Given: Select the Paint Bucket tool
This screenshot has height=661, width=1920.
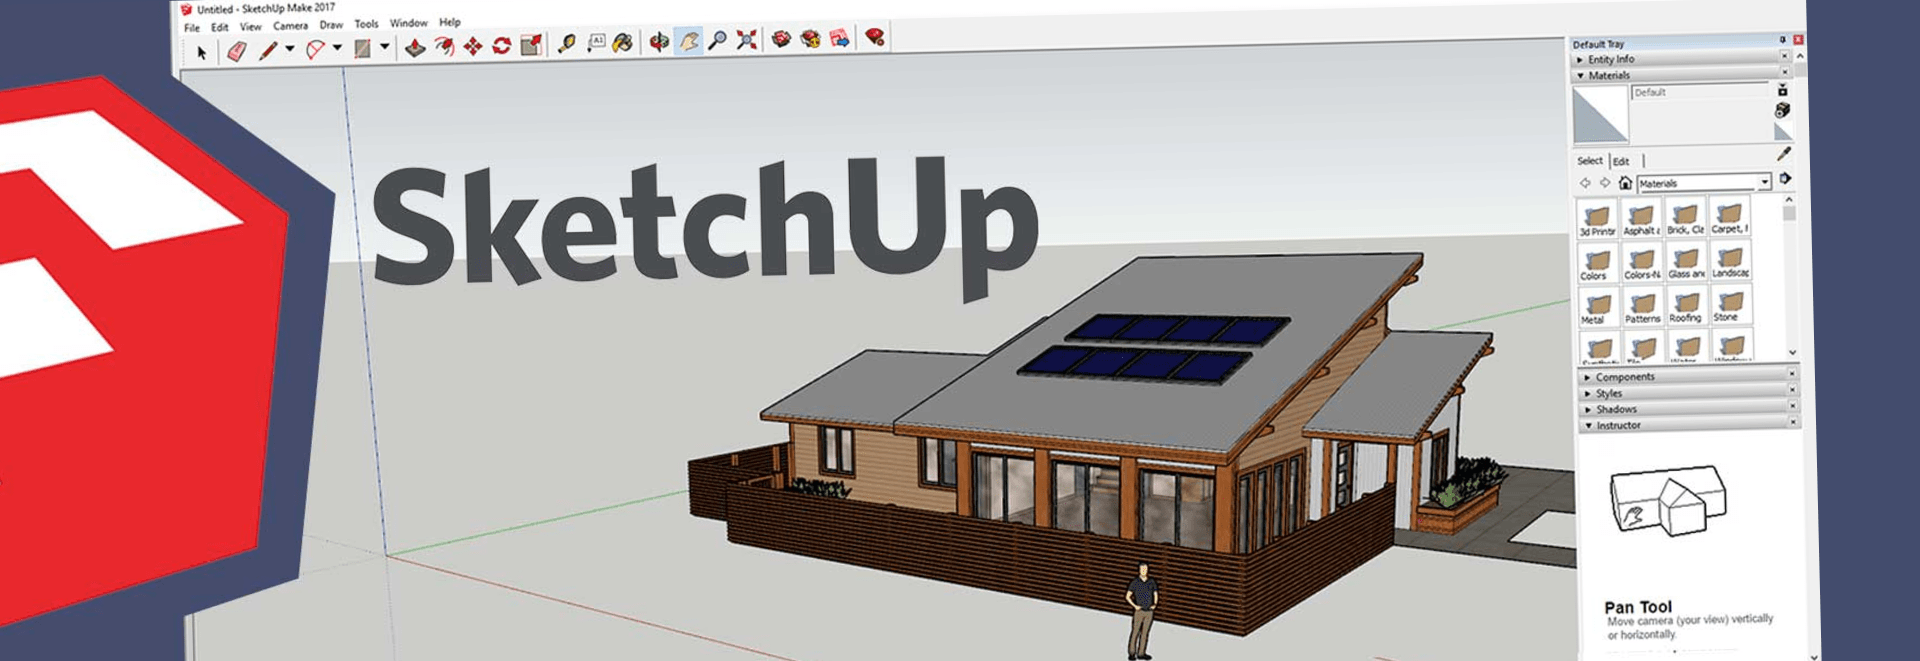Looking at the screenshot, I should pos(623,42).
